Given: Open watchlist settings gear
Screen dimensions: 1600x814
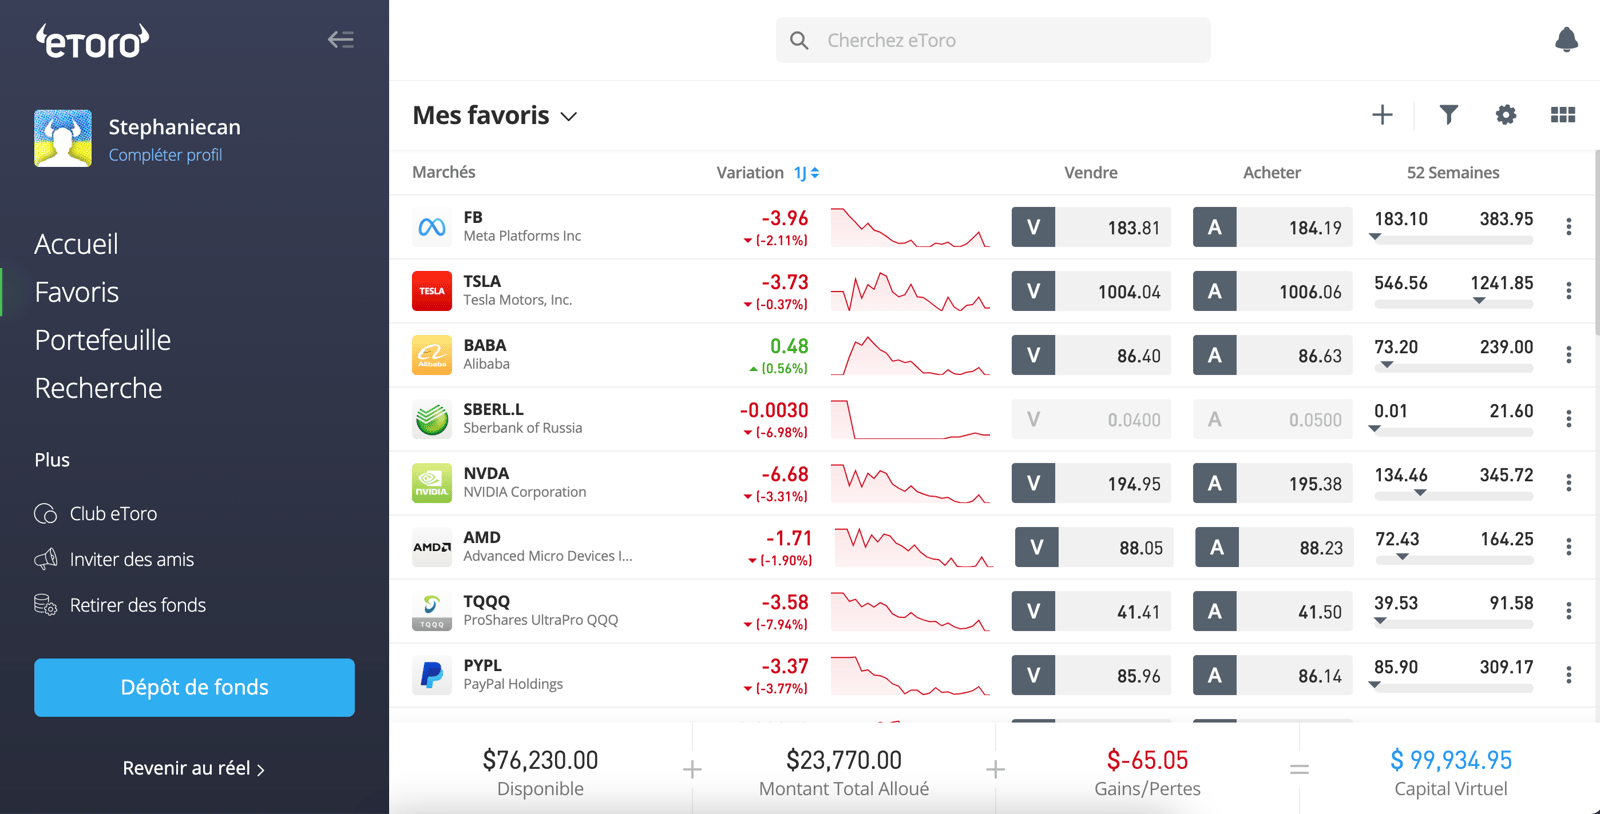Looking at the screenshot, I should point(1505,115).
